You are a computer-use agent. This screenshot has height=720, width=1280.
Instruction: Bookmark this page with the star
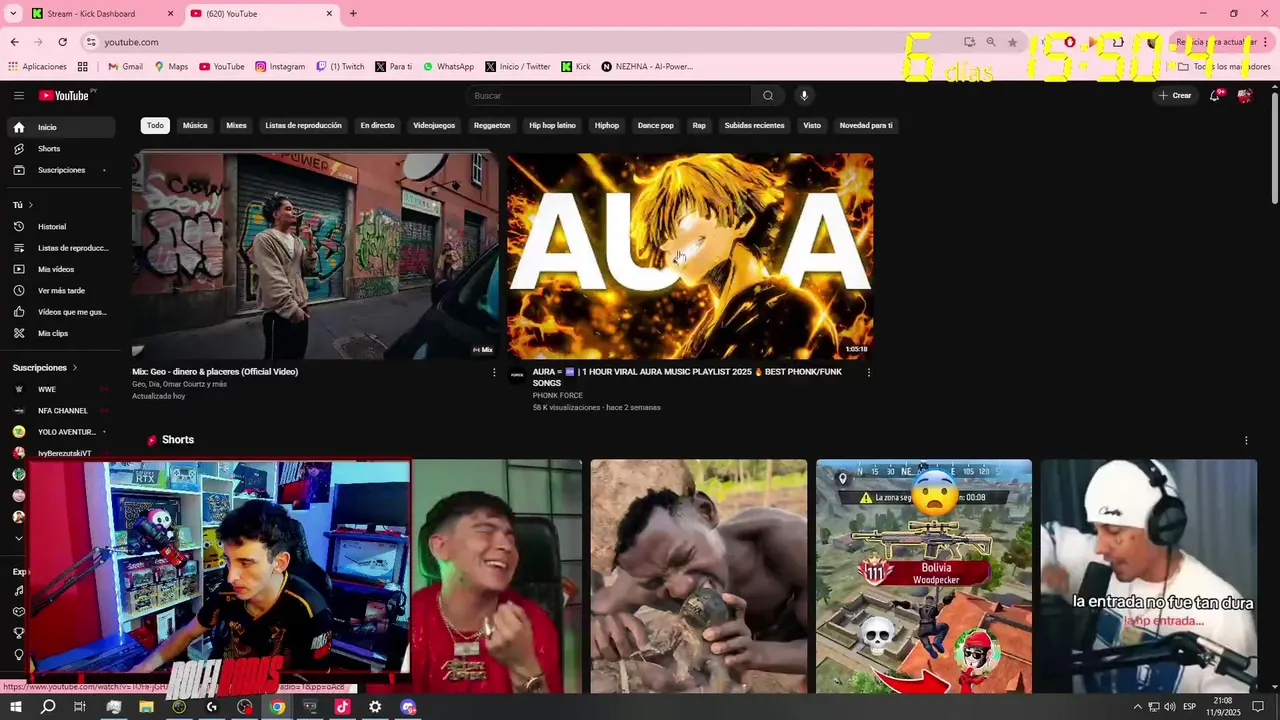[x=1012, y=42]
